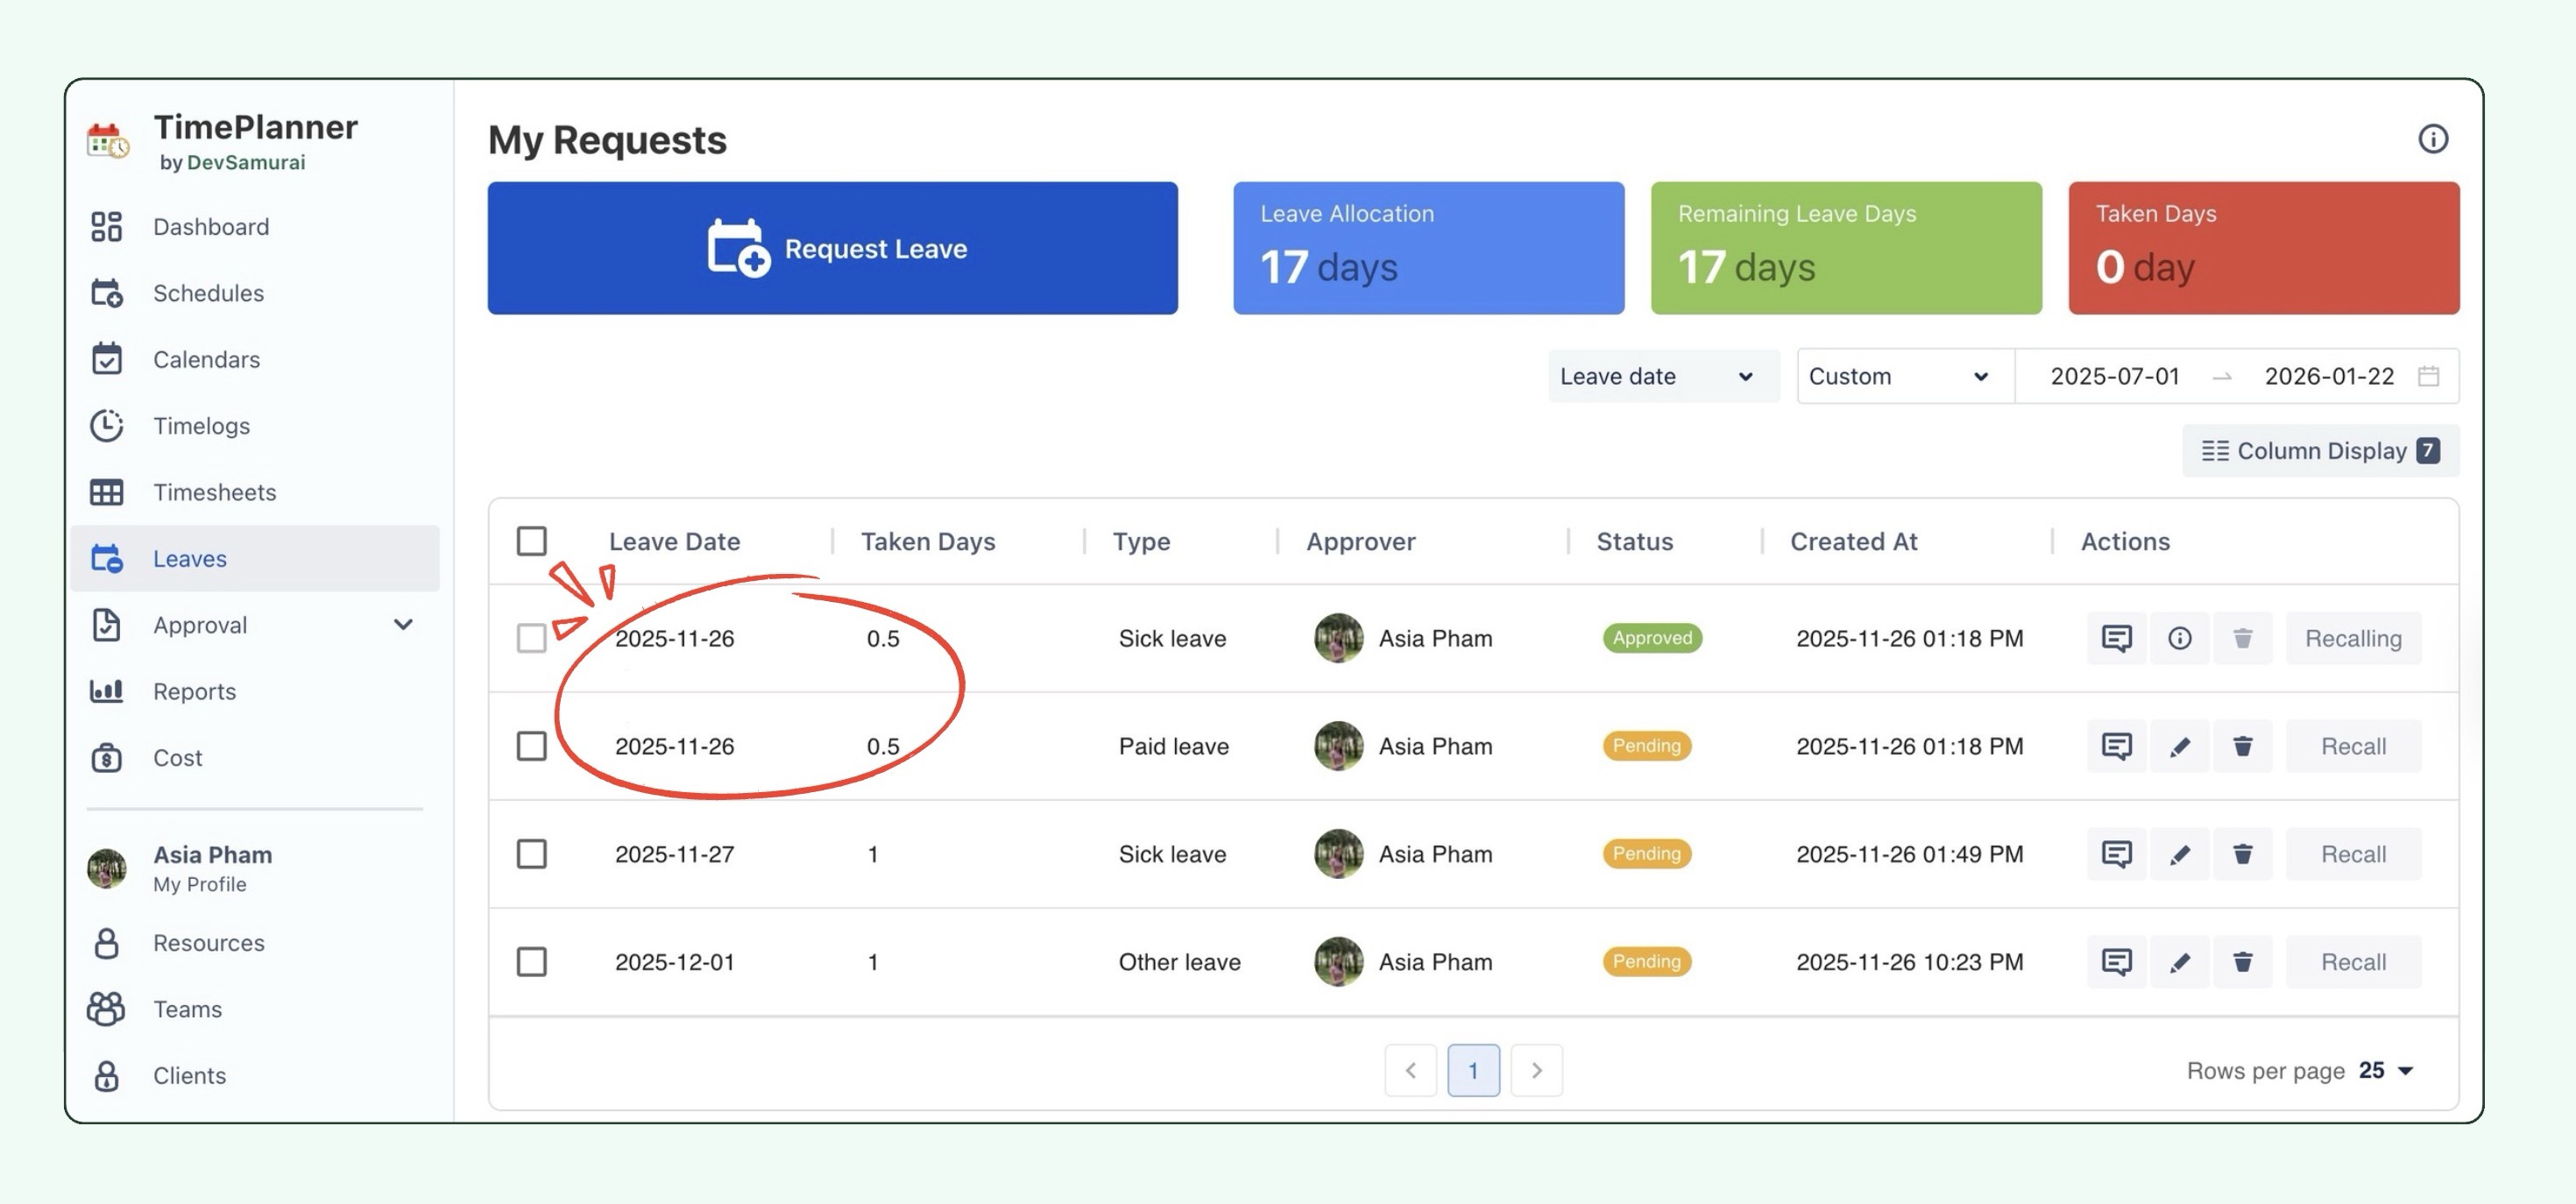The height and width of the screenshot is (1204, 2576).
Task: Click the info icon beside My Requests
Action: tap(2432, 139)
